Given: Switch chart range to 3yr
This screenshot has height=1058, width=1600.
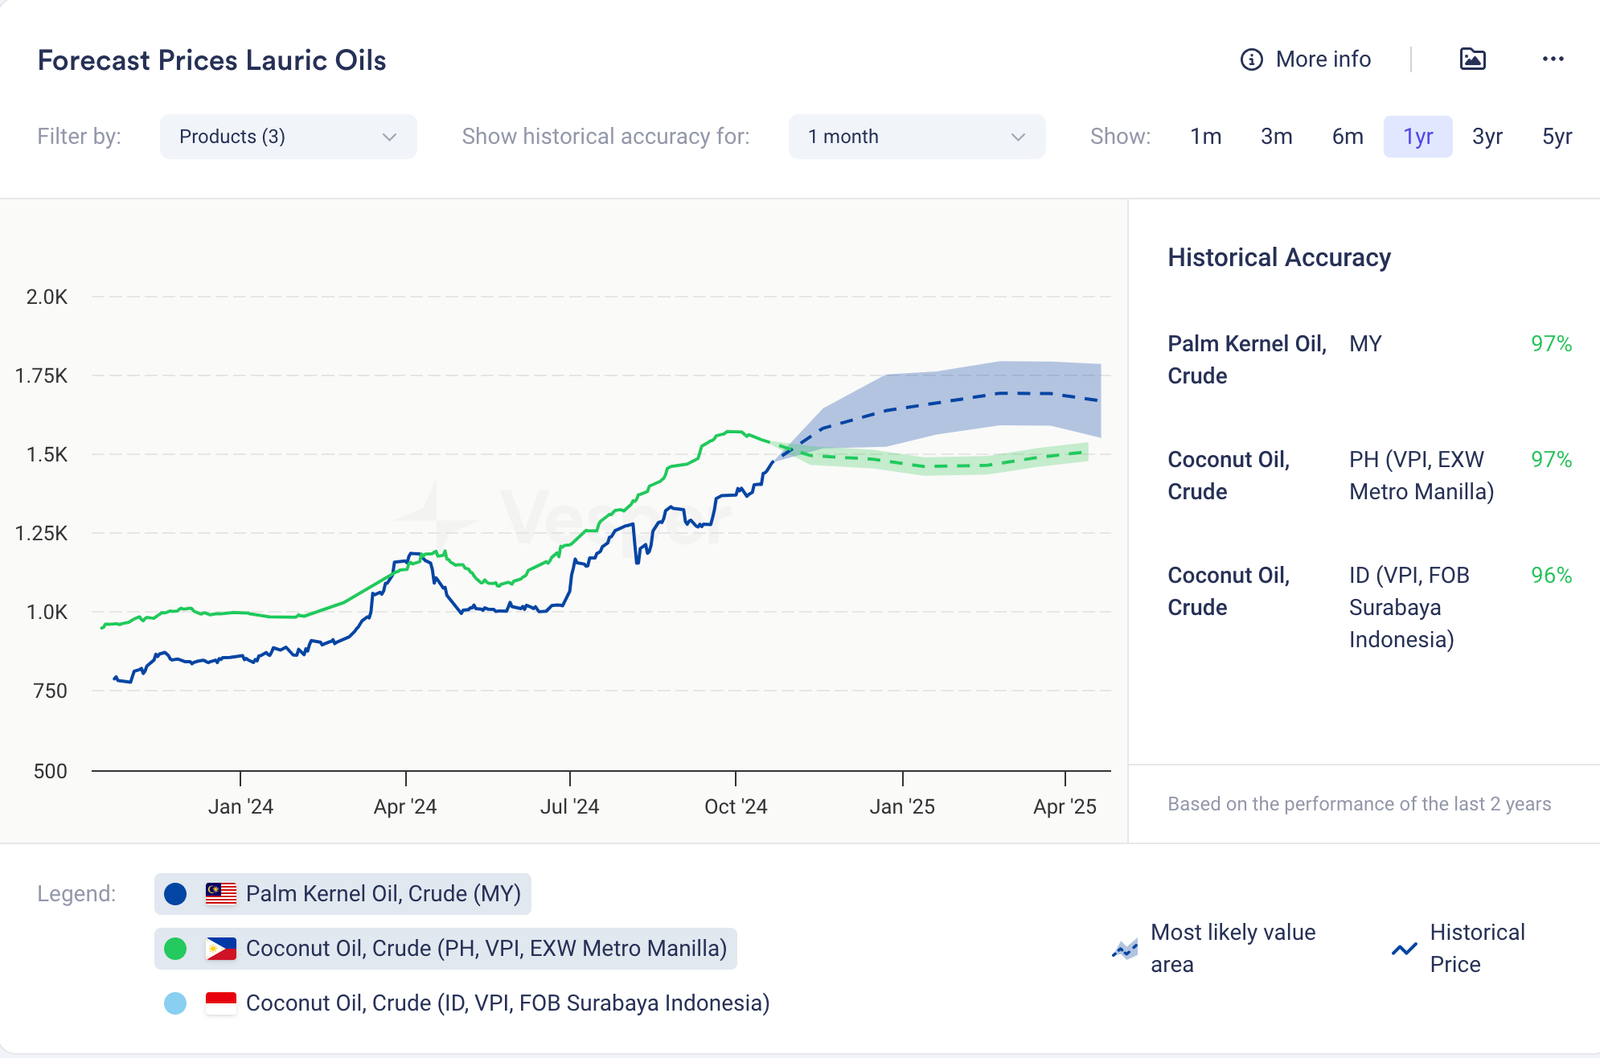Looking at the screenshot, I should (1487, 137).
